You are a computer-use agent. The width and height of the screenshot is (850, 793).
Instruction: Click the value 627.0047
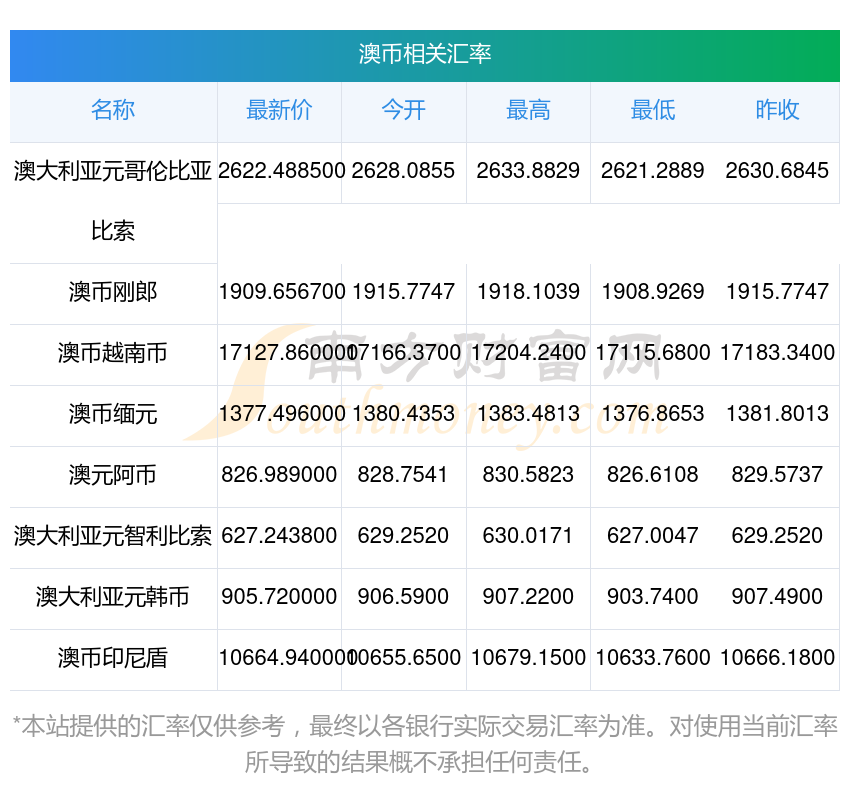[x=653, y=536]
